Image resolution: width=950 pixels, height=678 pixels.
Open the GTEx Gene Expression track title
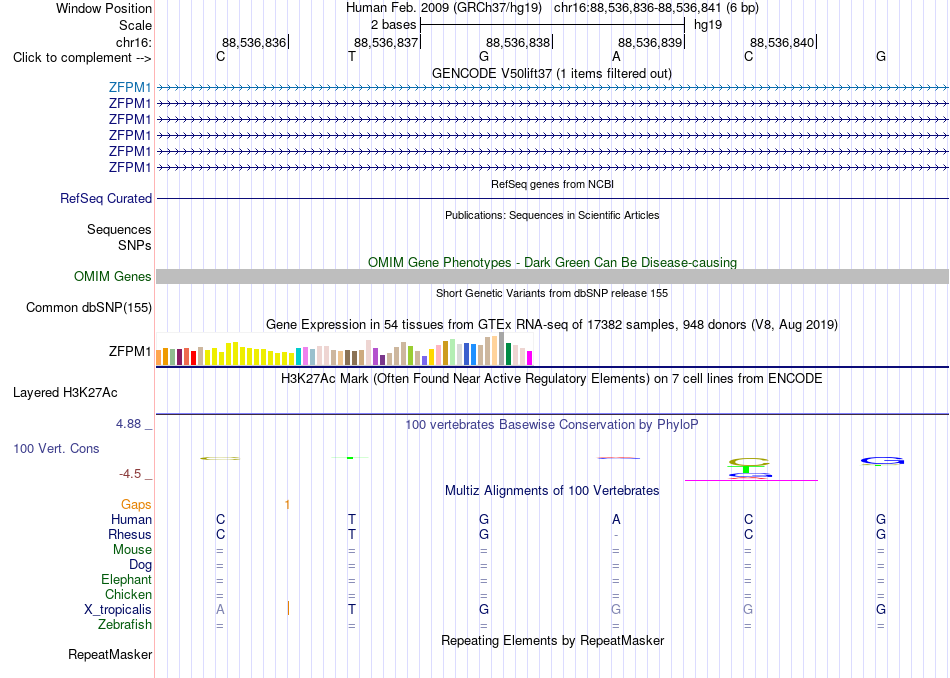point(551,325)
